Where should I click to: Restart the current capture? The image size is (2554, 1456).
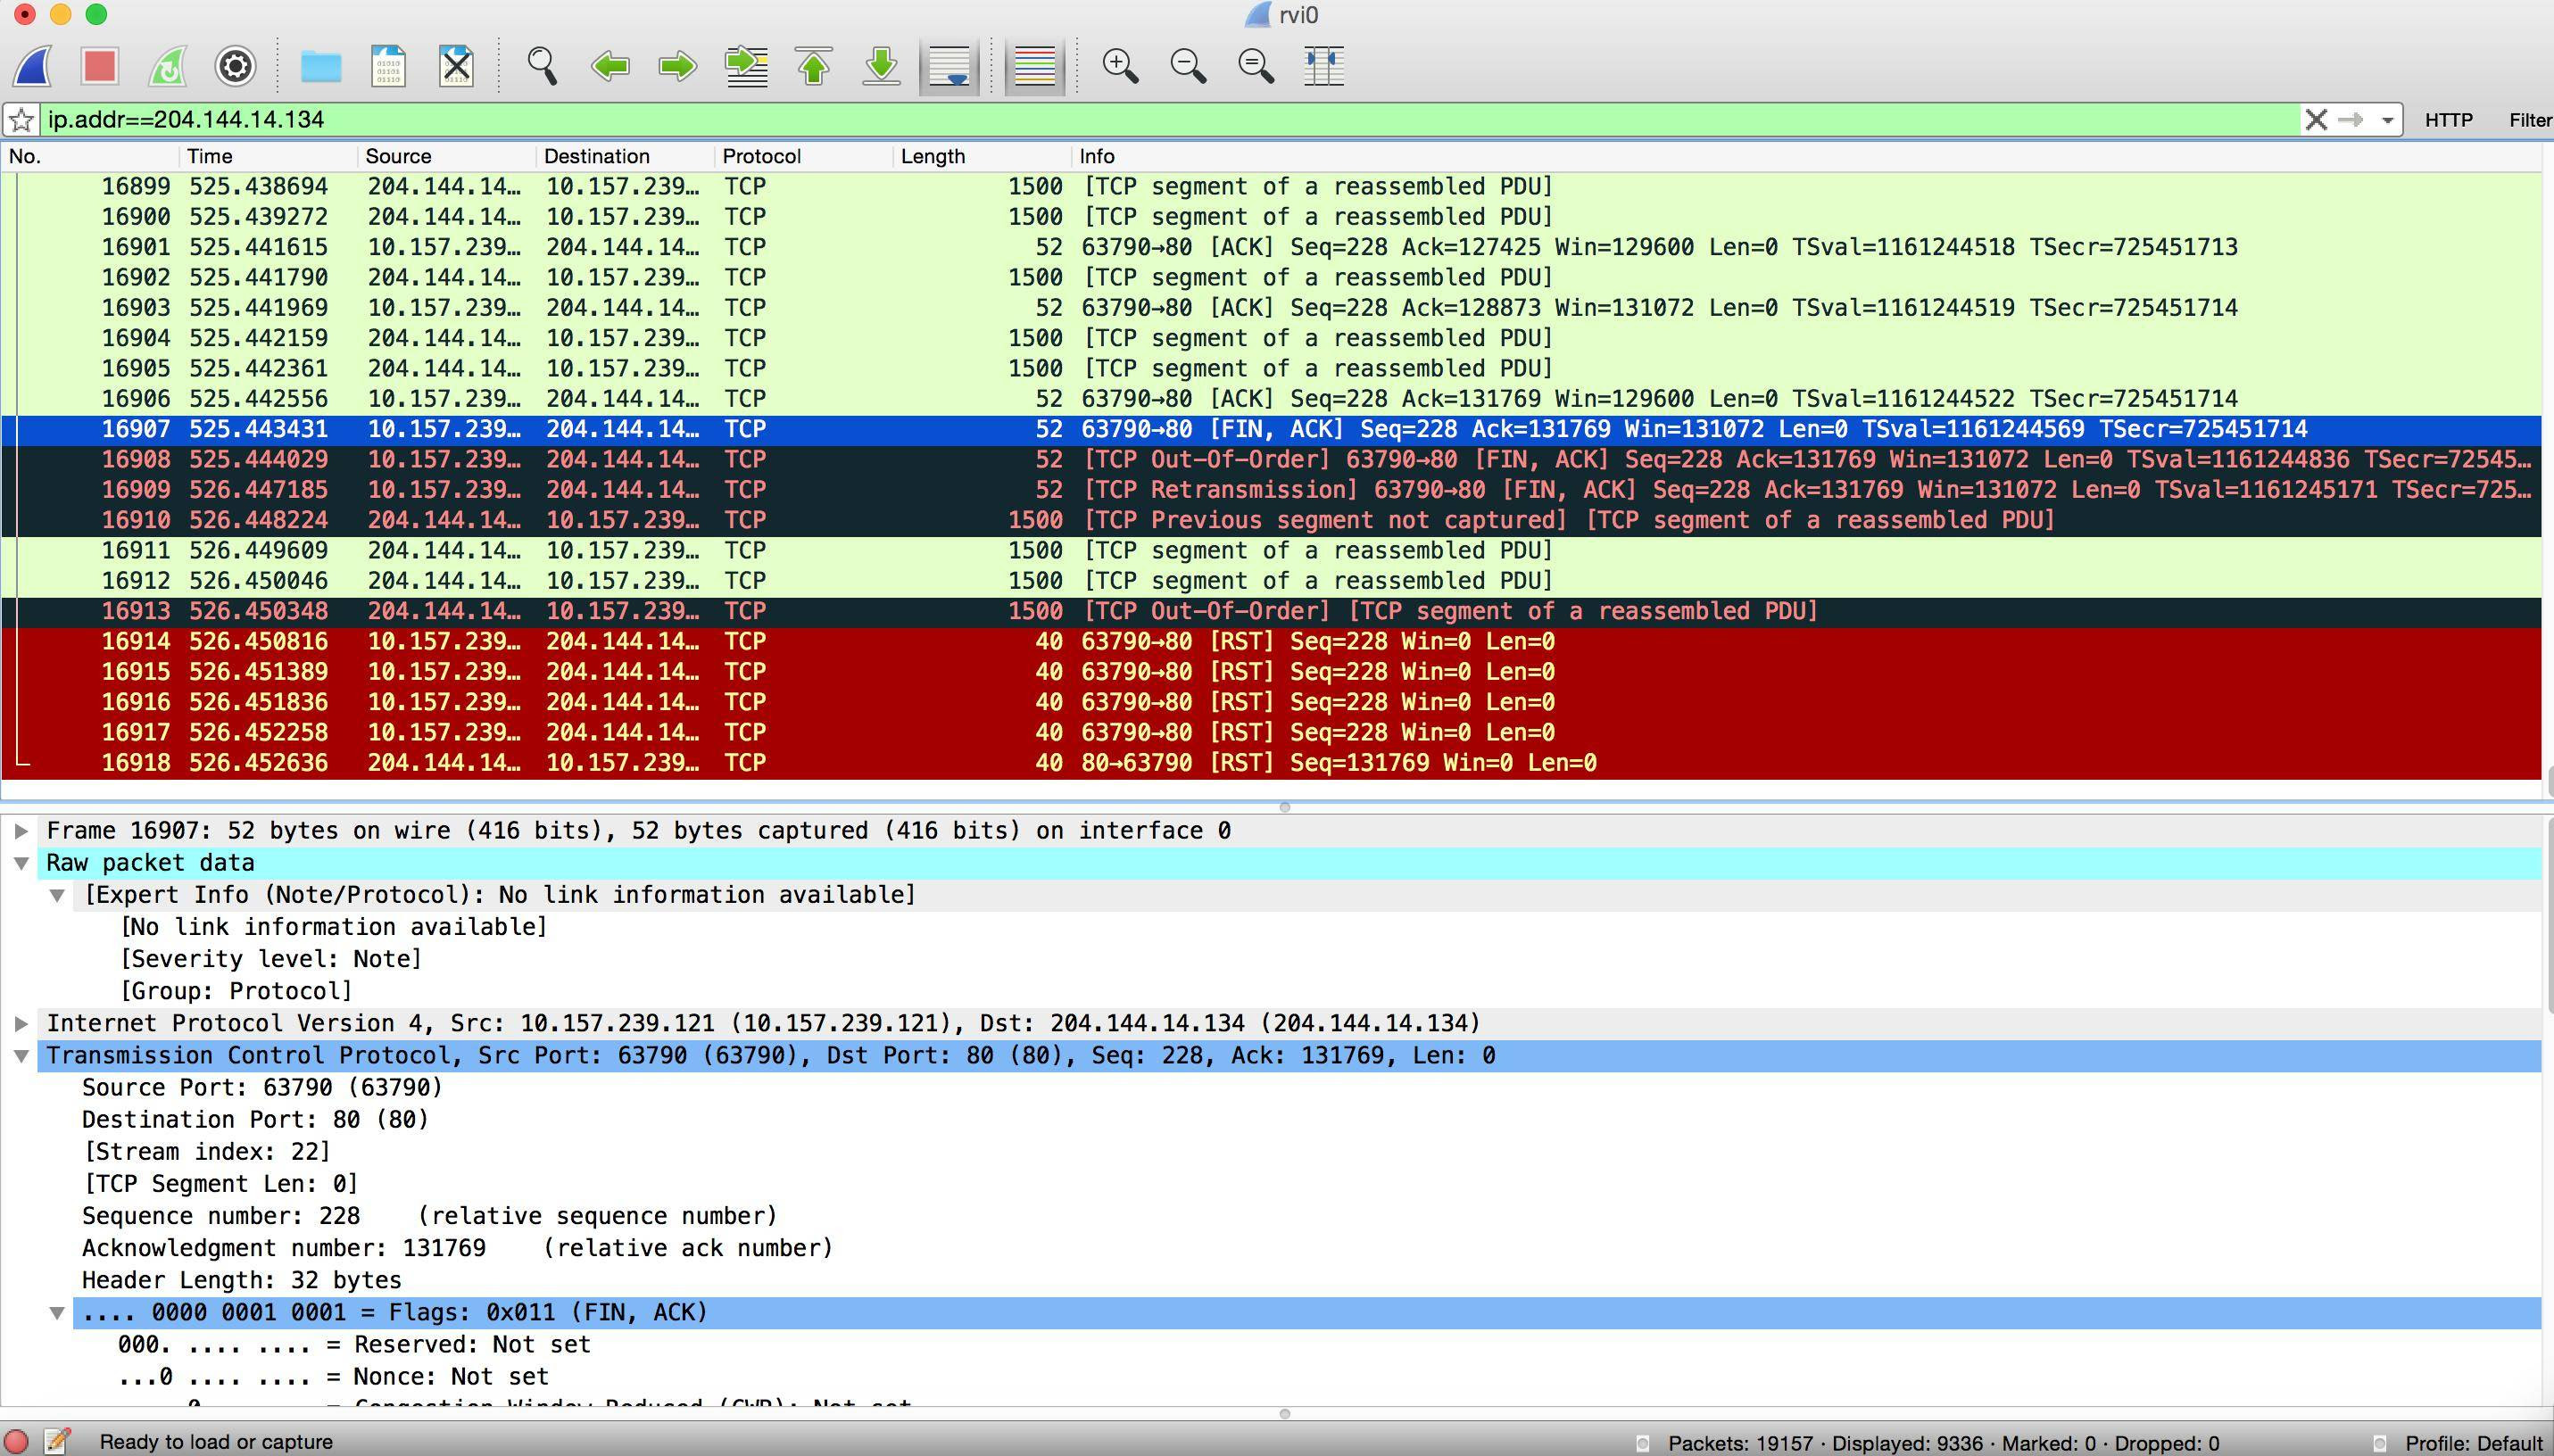[x=167, y=67]
